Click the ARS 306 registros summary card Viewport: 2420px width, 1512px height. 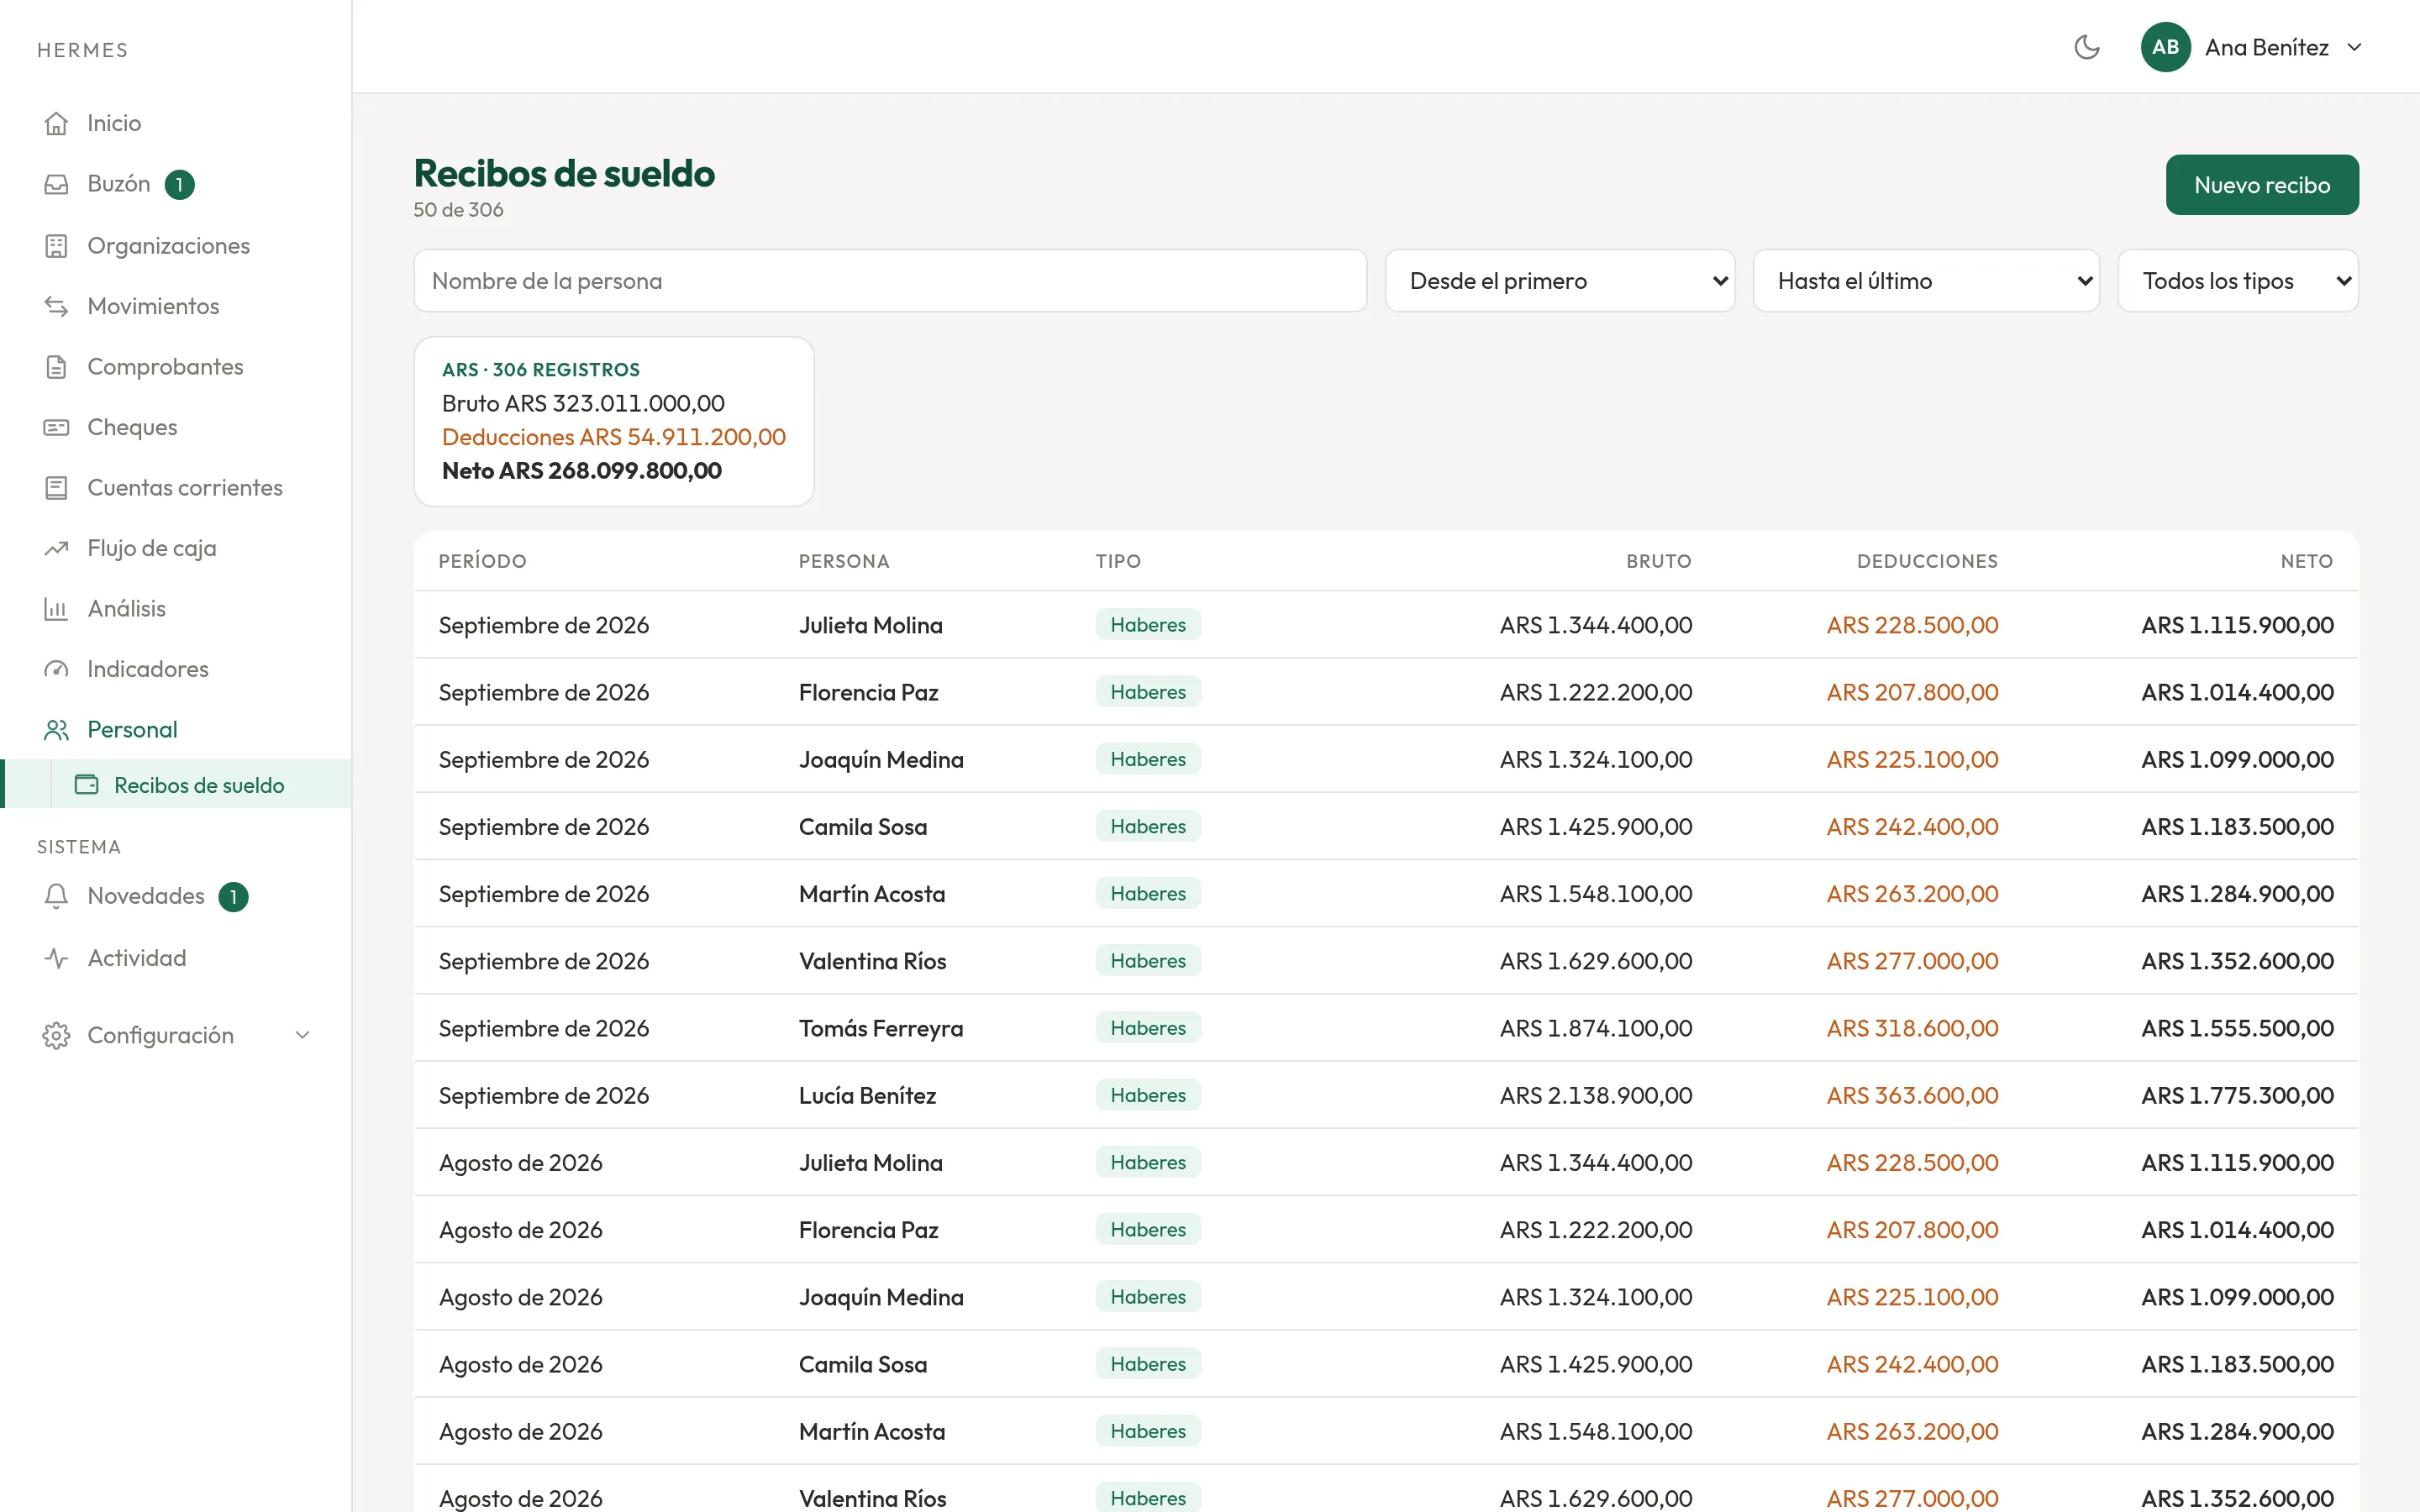(614, 421)
